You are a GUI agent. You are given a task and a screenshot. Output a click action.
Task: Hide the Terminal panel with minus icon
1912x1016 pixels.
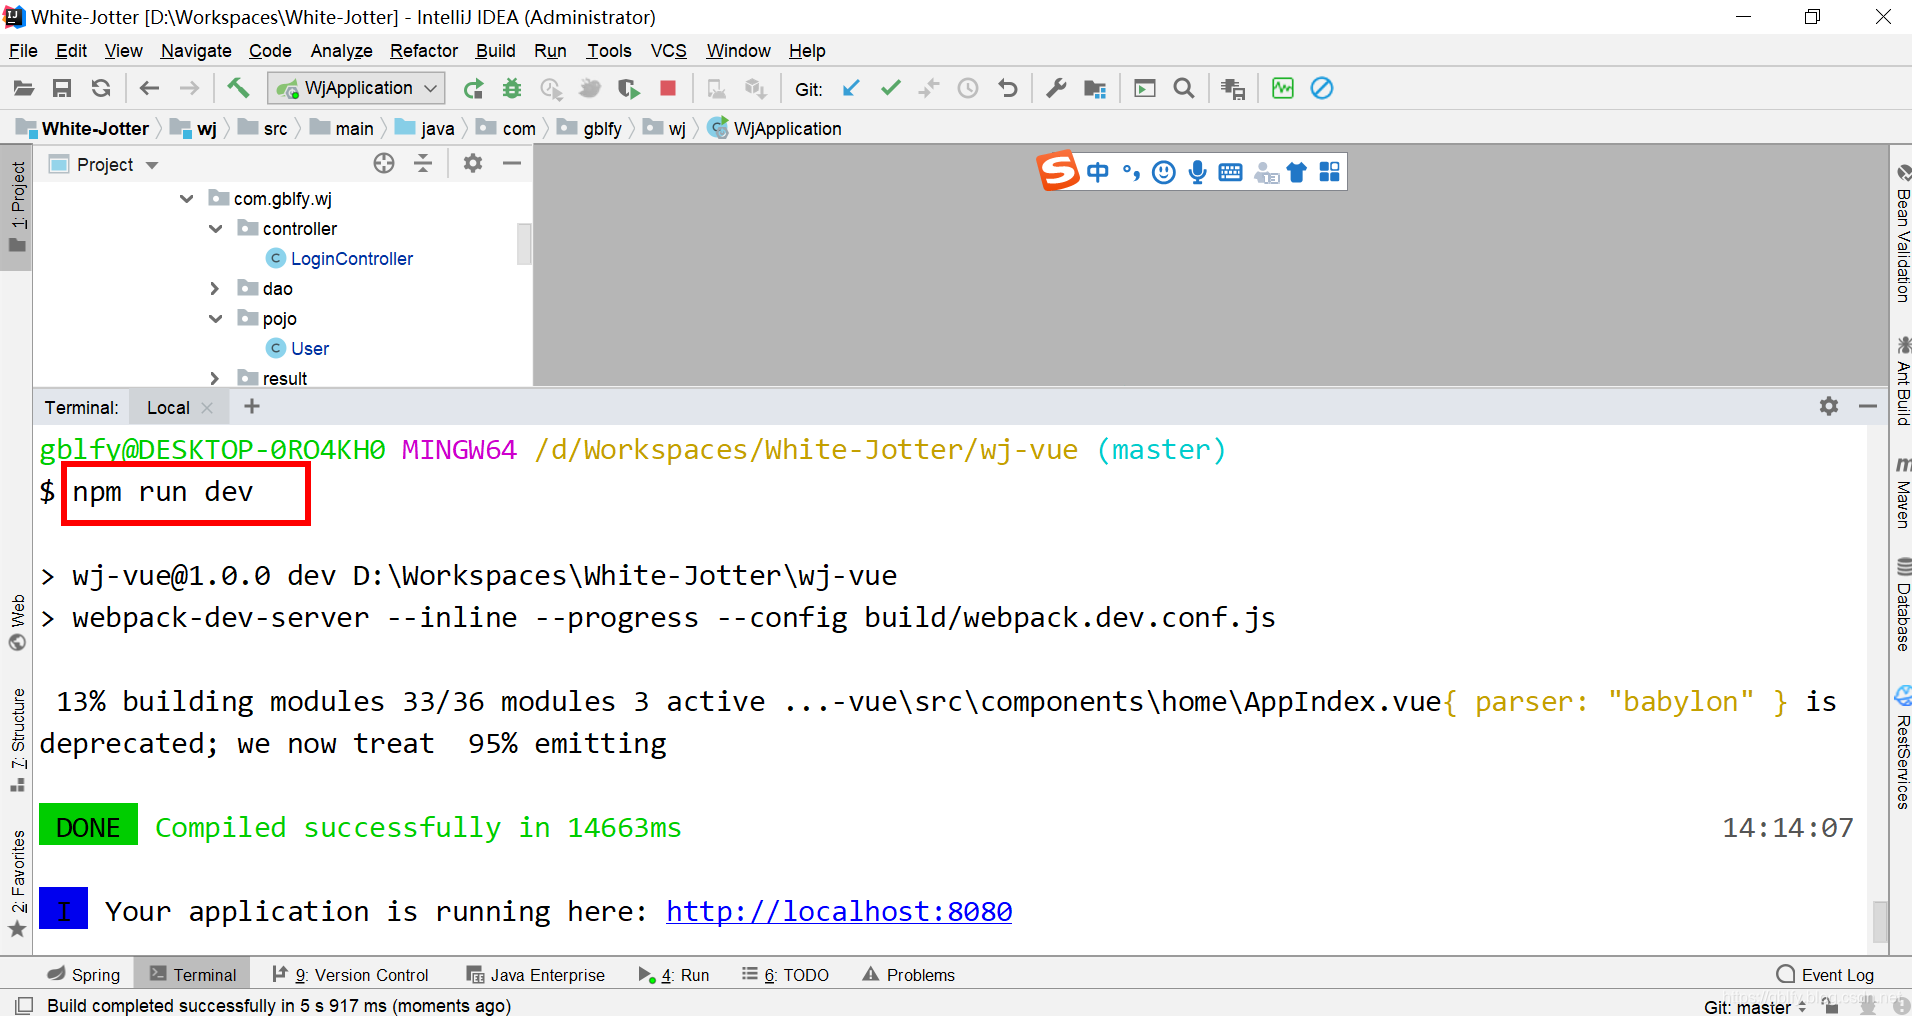coord(1868,406)
